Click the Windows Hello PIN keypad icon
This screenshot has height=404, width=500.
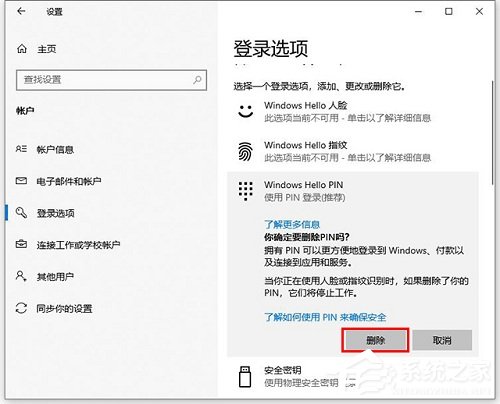point(246,191)
